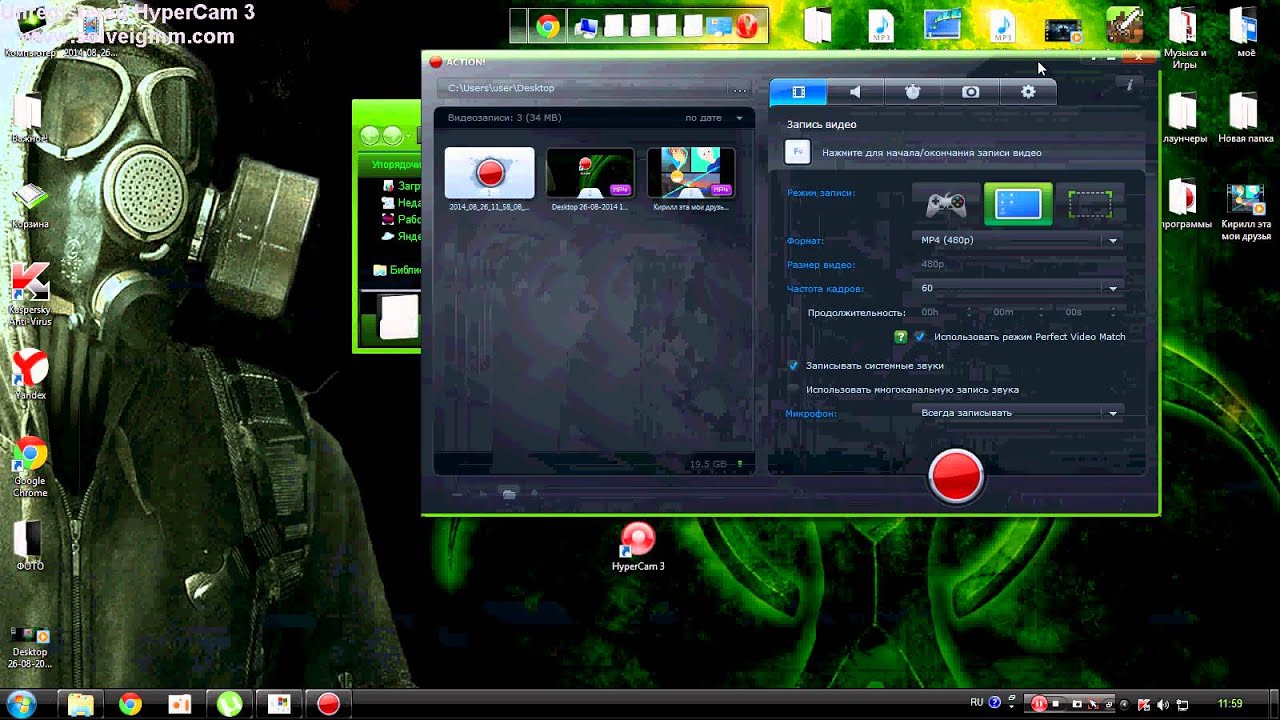Click the Action! red record taskbar icon

coord(328,704)
